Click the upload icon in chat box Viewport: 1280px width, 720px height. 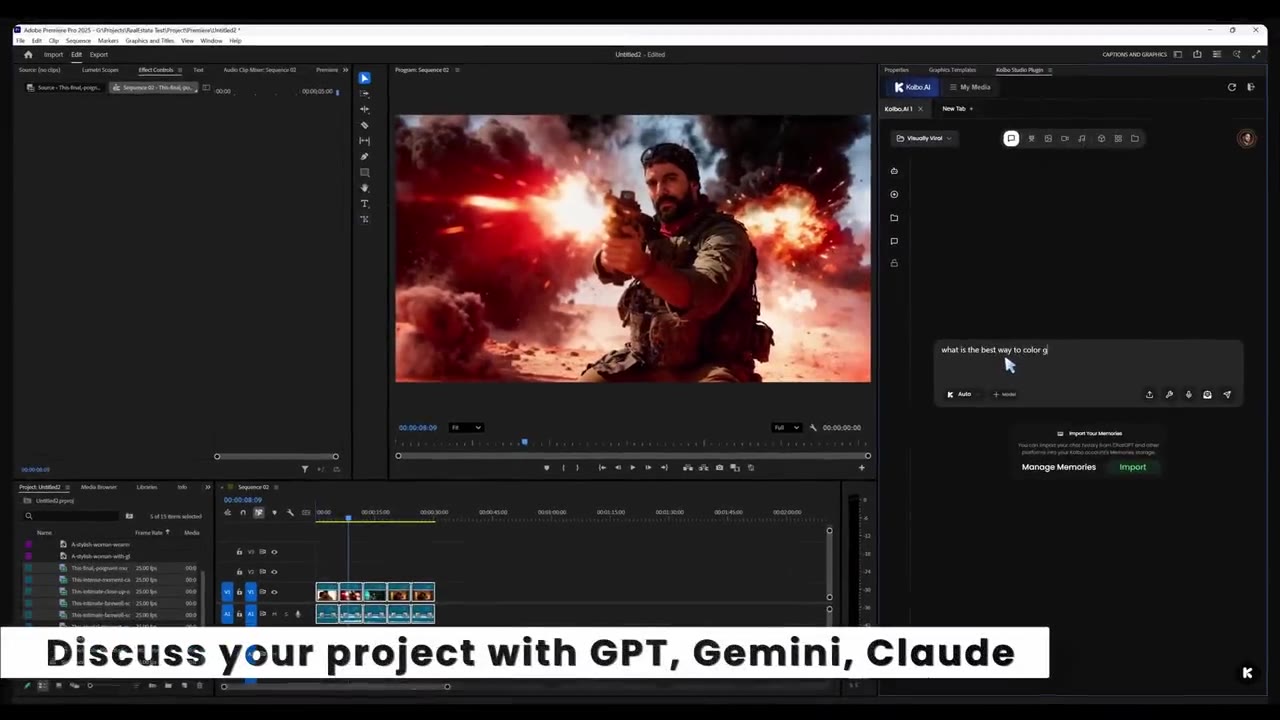click(1149, 394)
